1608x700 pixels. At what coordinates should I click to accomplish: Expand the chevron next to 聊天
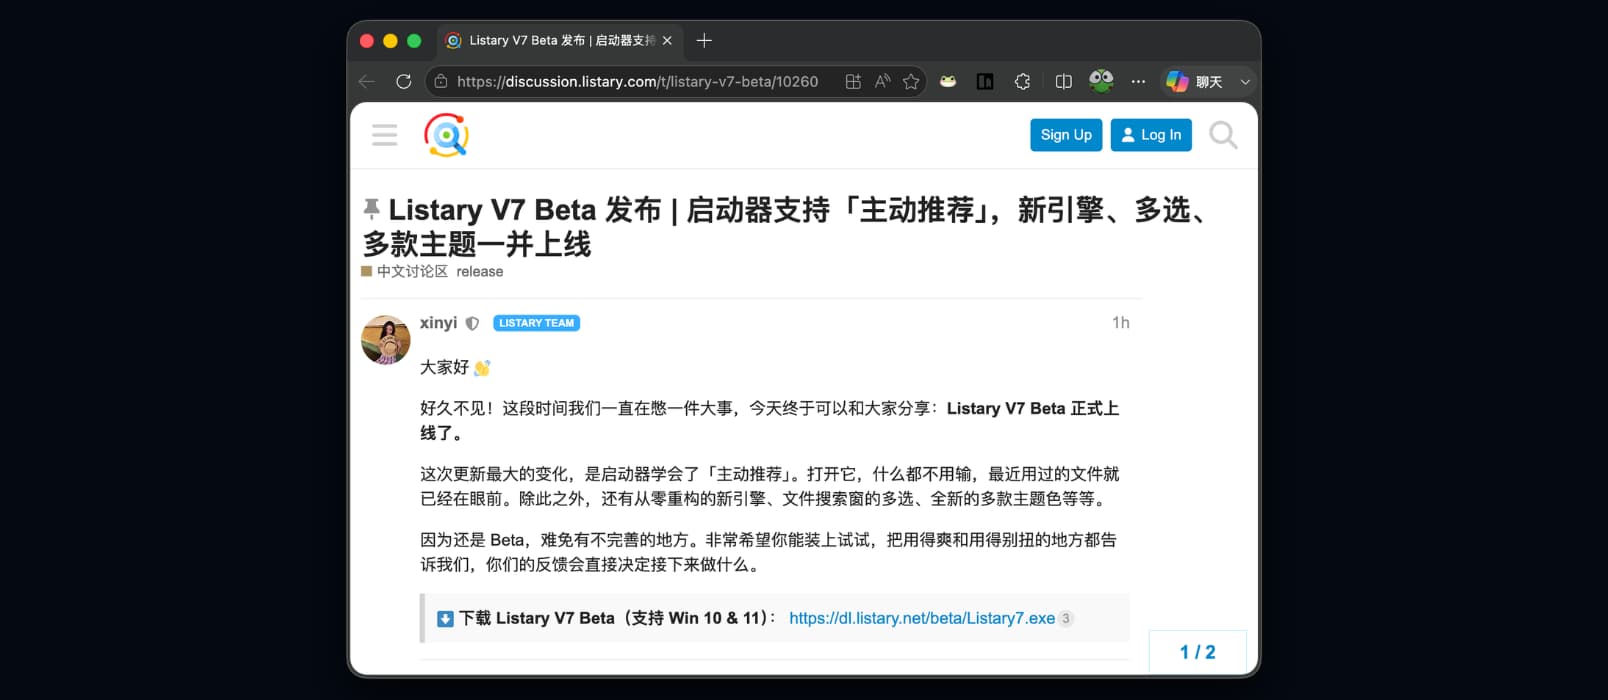1245,82
